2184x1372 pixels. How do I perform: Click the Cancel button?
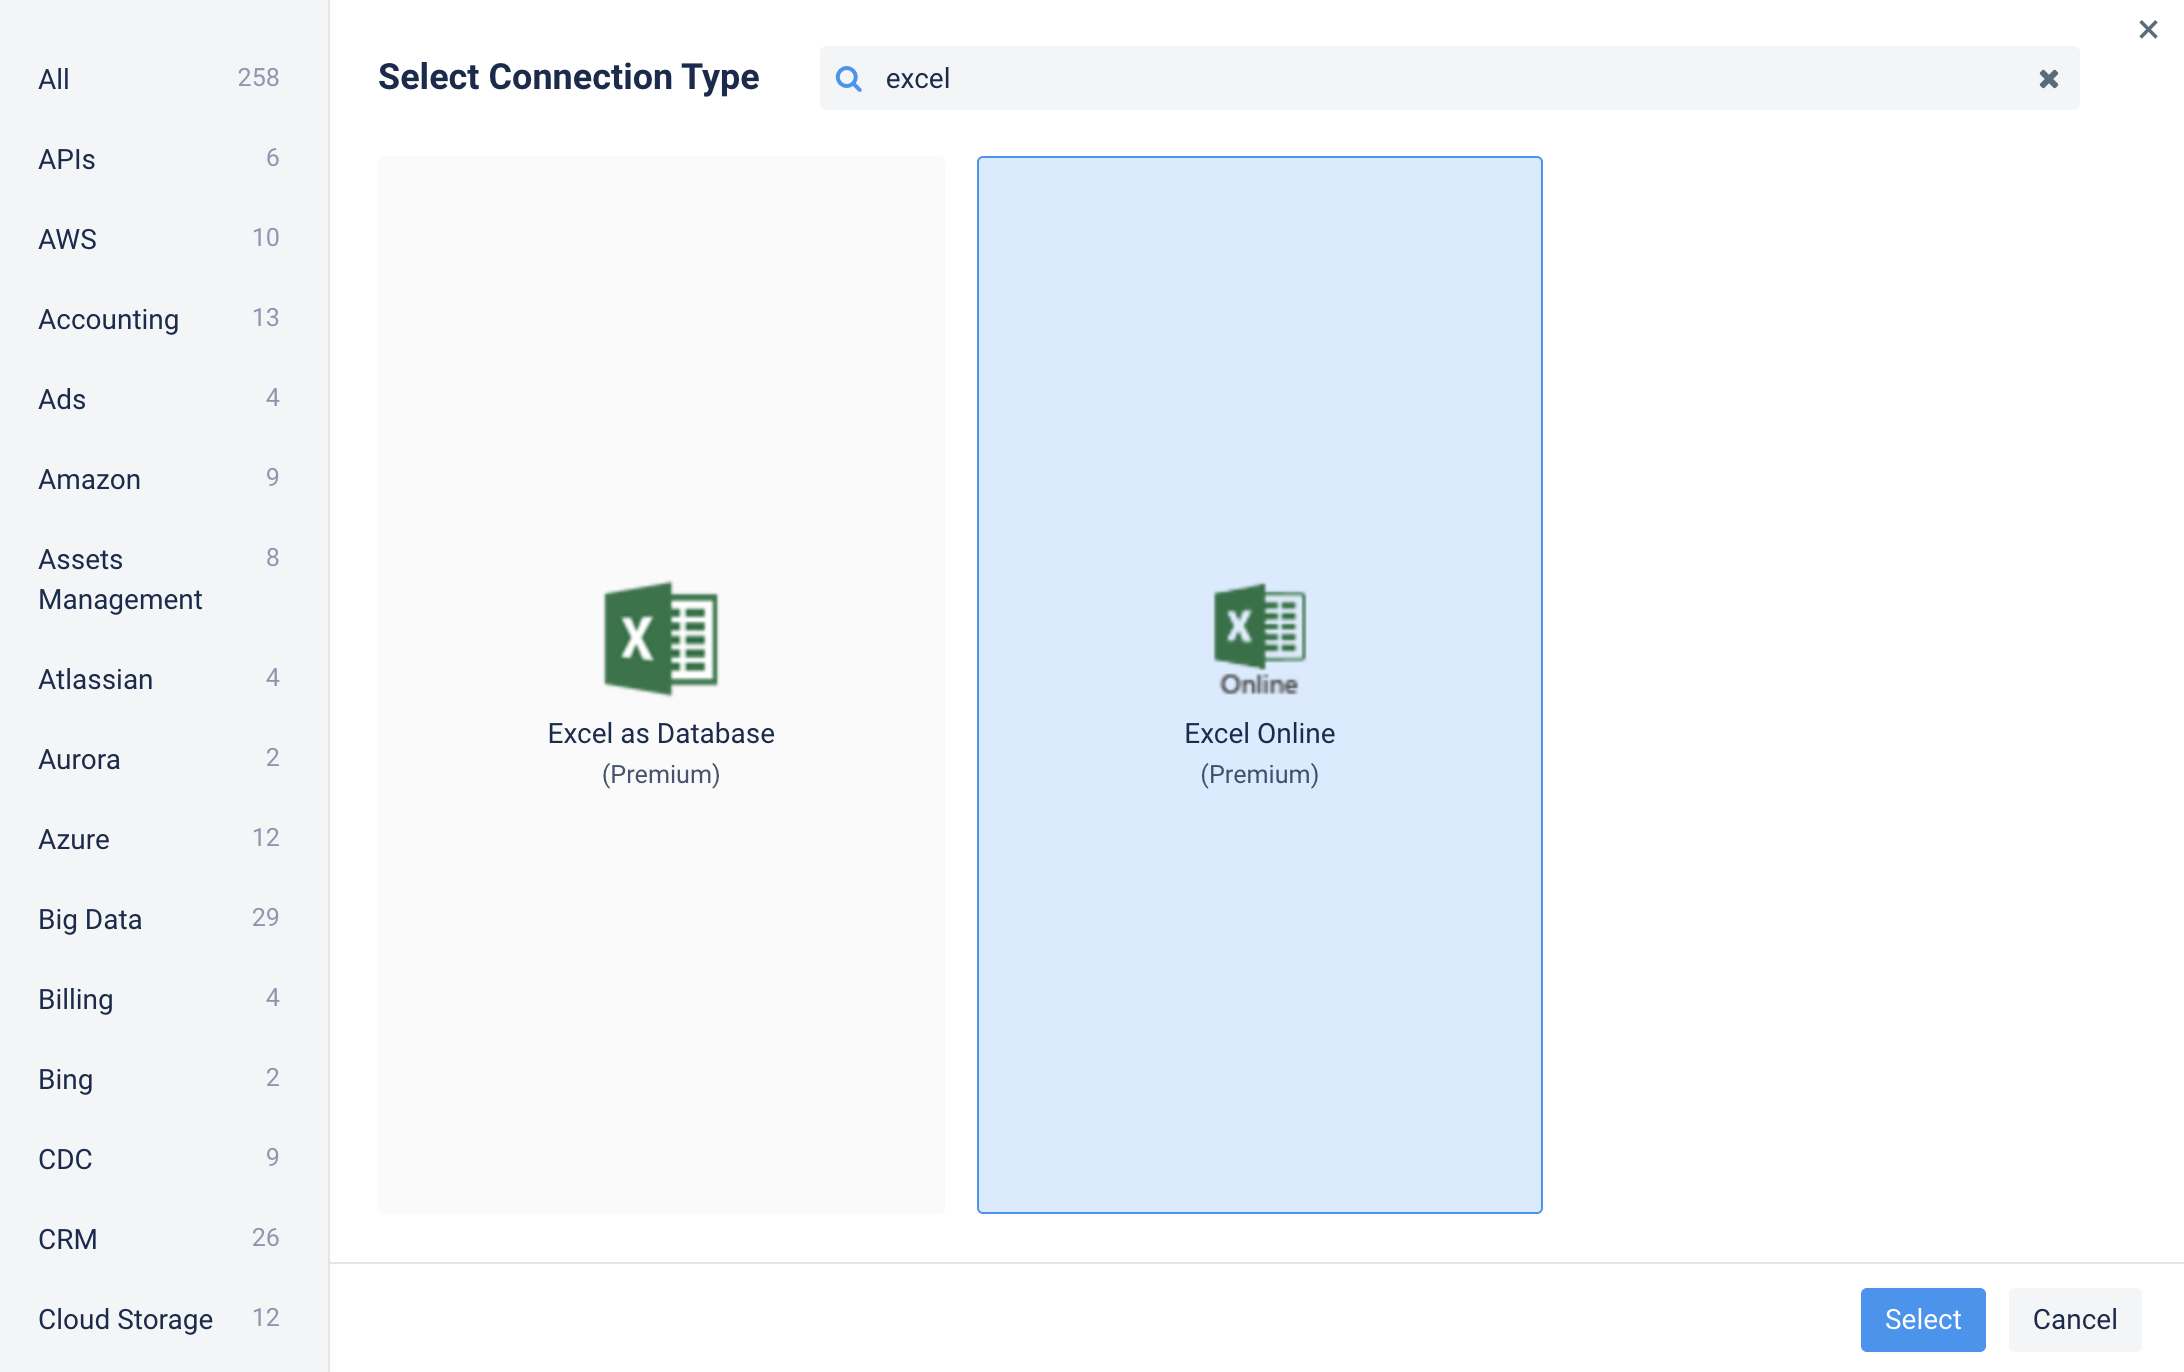click(x=2075, y=1319)
